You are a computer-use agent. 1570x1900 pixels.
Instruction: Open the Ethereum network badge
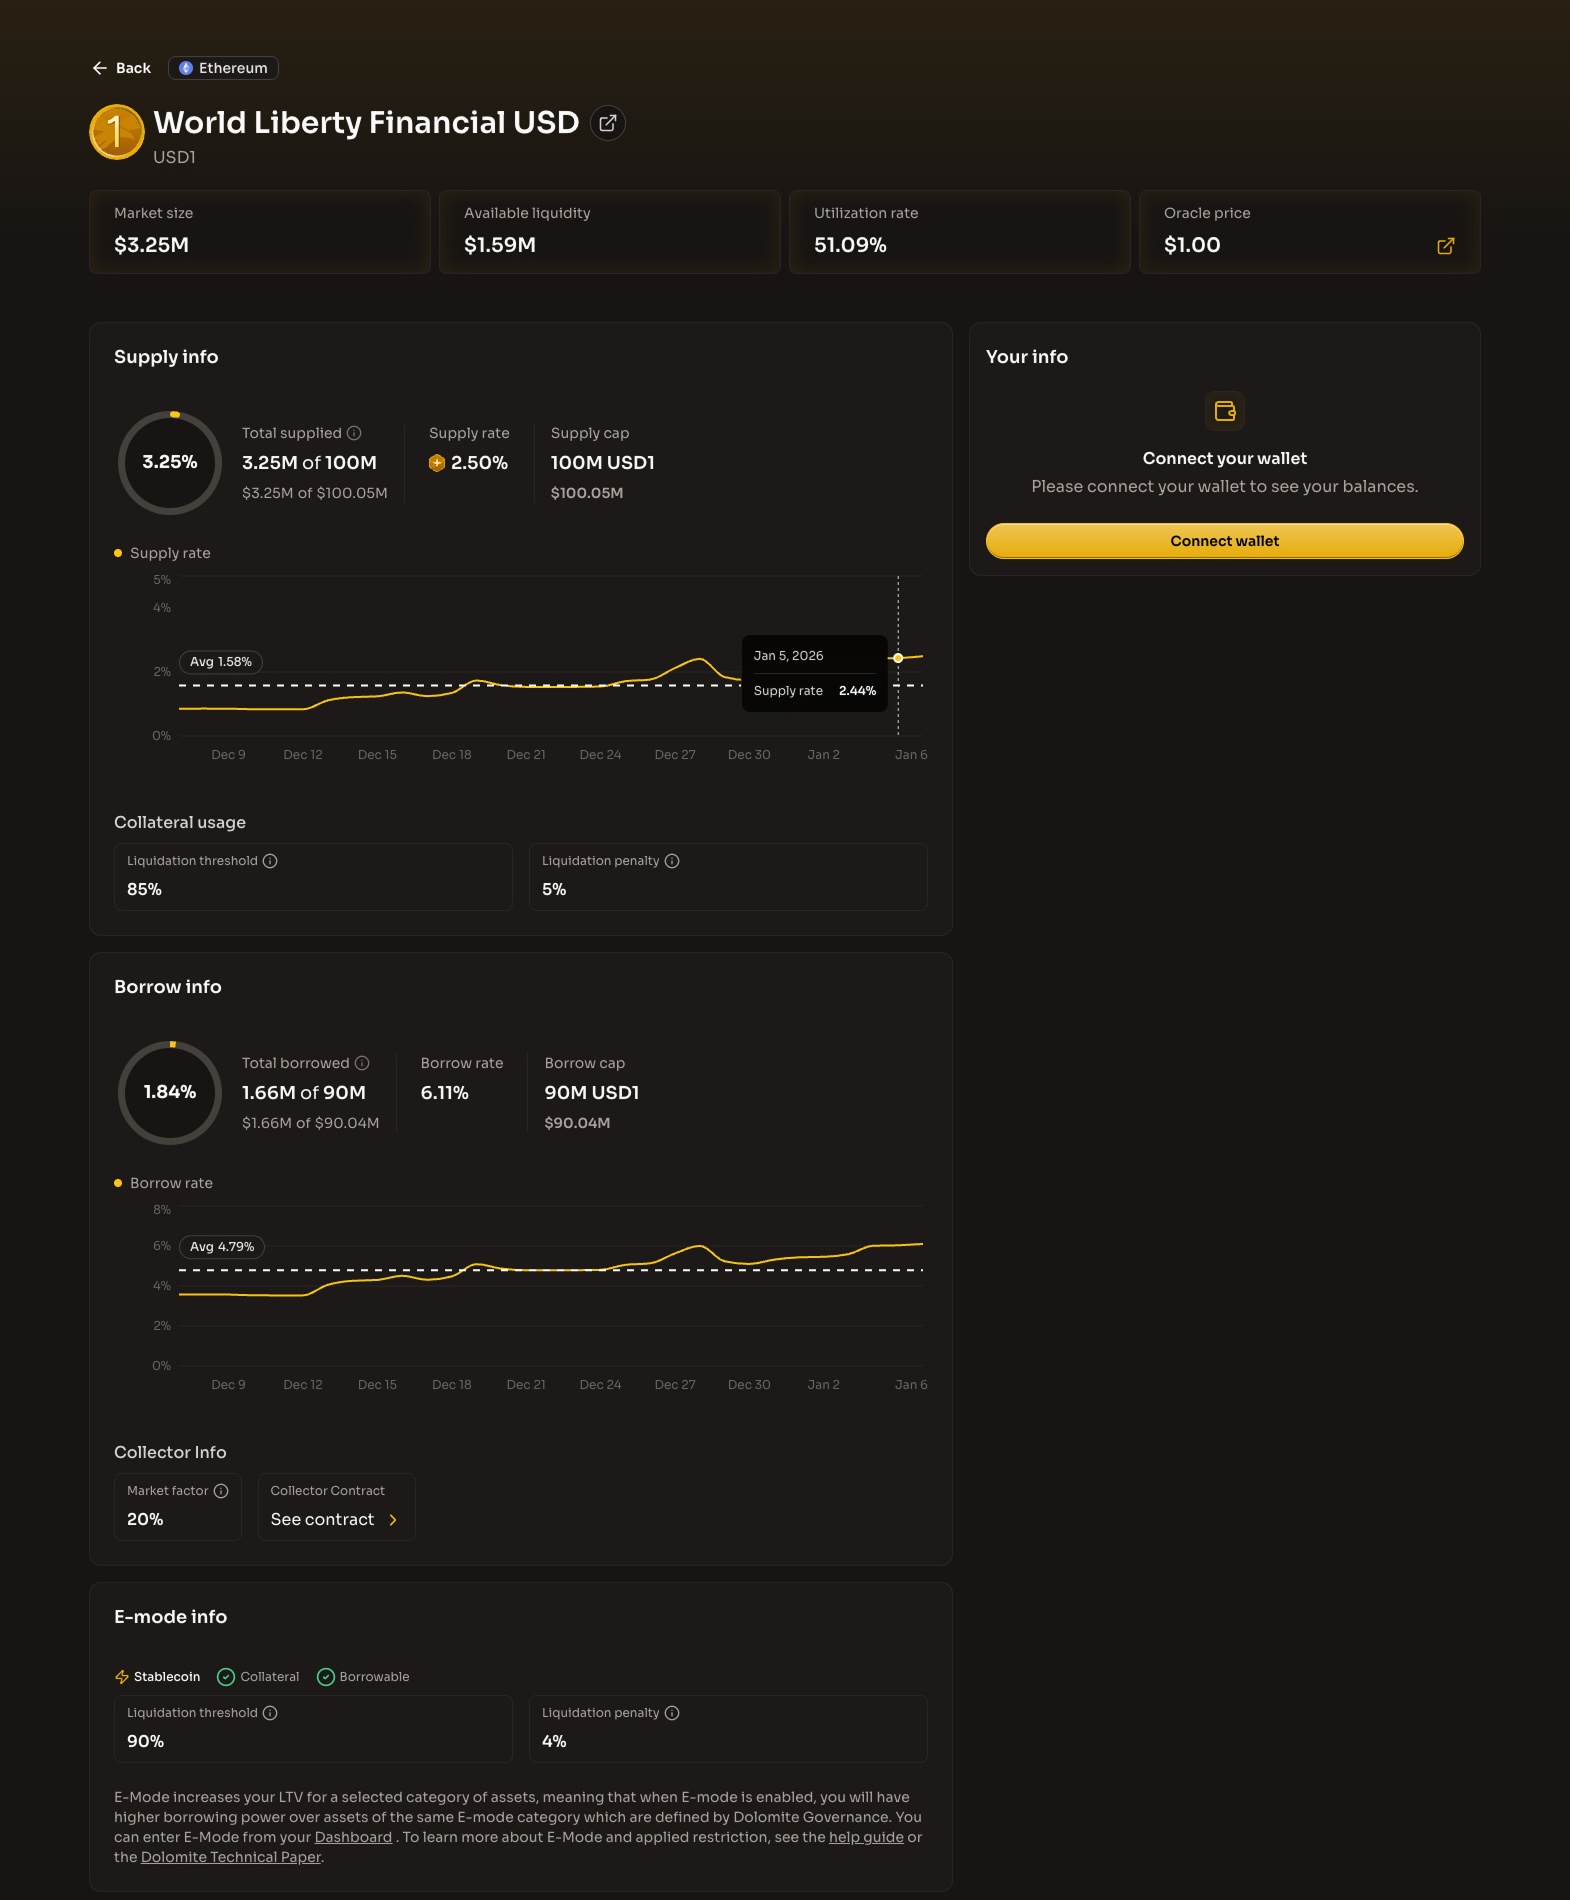[223, 68]
